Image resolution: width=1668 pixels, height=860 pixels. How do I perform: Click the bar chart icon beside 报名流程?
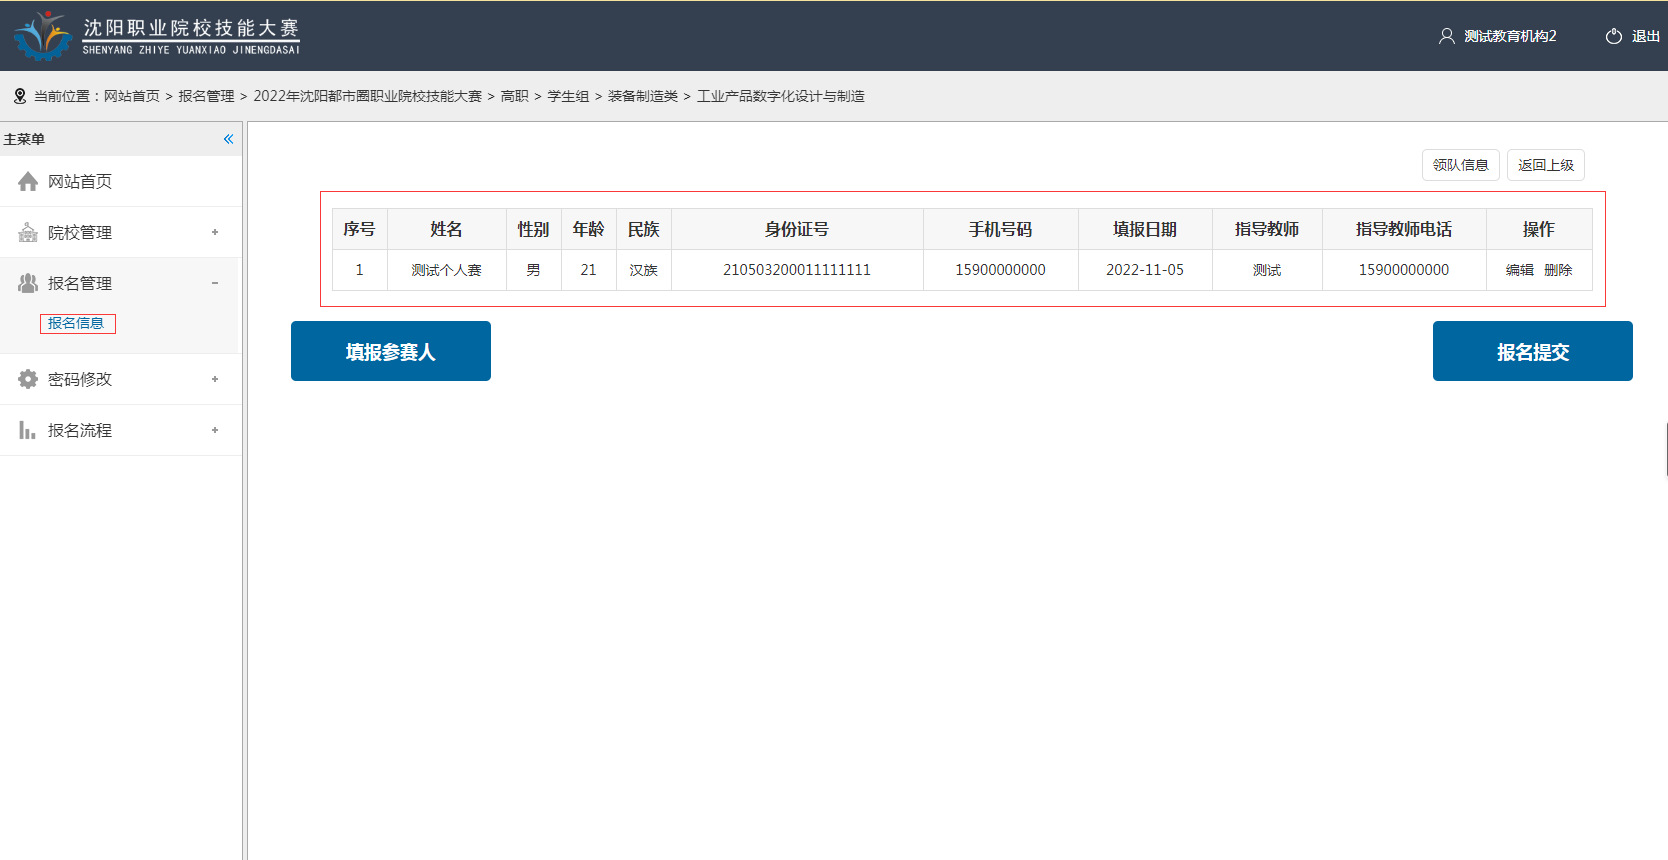pyautogui.click(x=28, y=430)
